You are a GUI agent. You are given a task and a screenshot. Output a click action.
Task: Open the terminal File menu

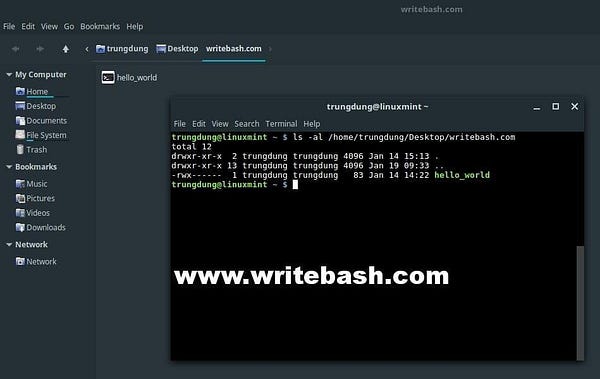pos(179,124)
